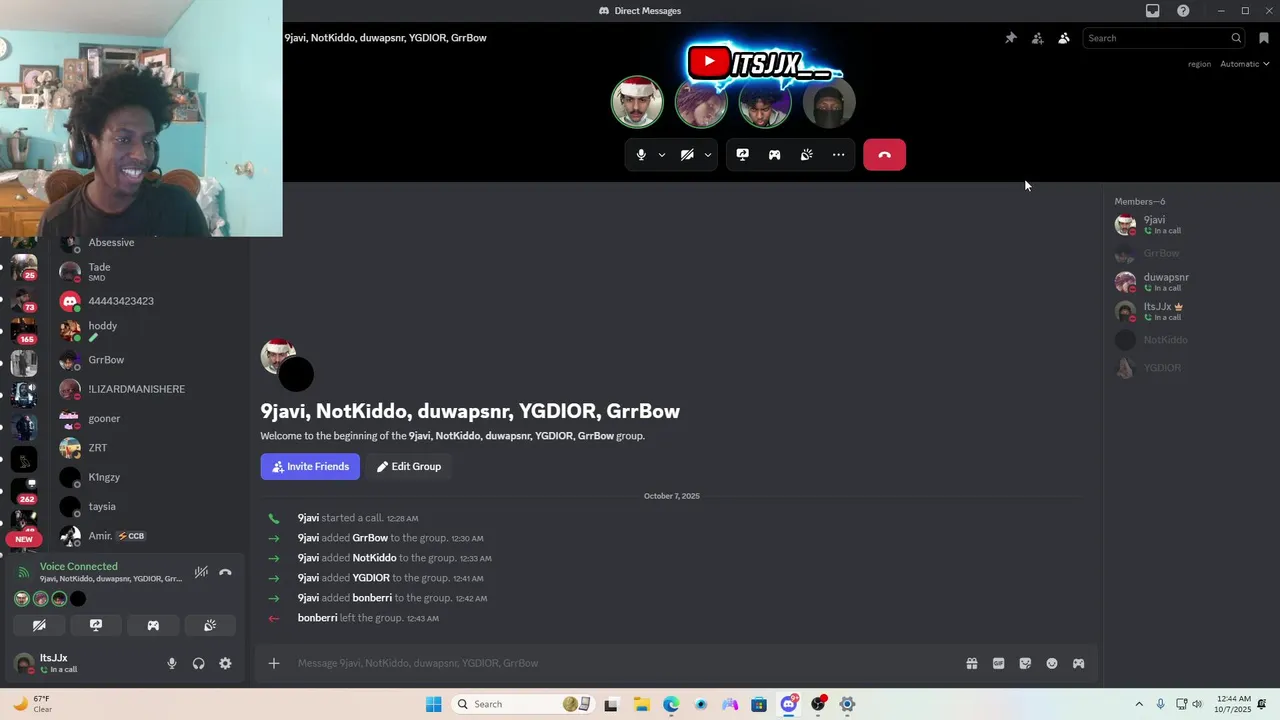This screenshot has width=1280, height=720.
Task: Click Voice Connected status text
Action: coord(78,566)
